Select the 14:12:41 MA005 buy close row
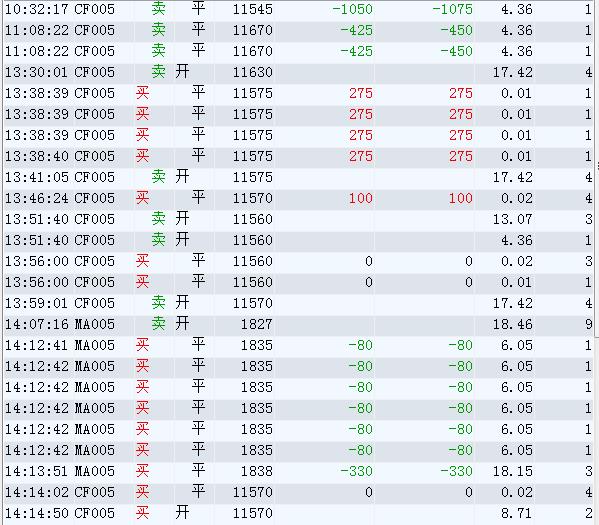599x525 pixels. click(x=298, y=345)
